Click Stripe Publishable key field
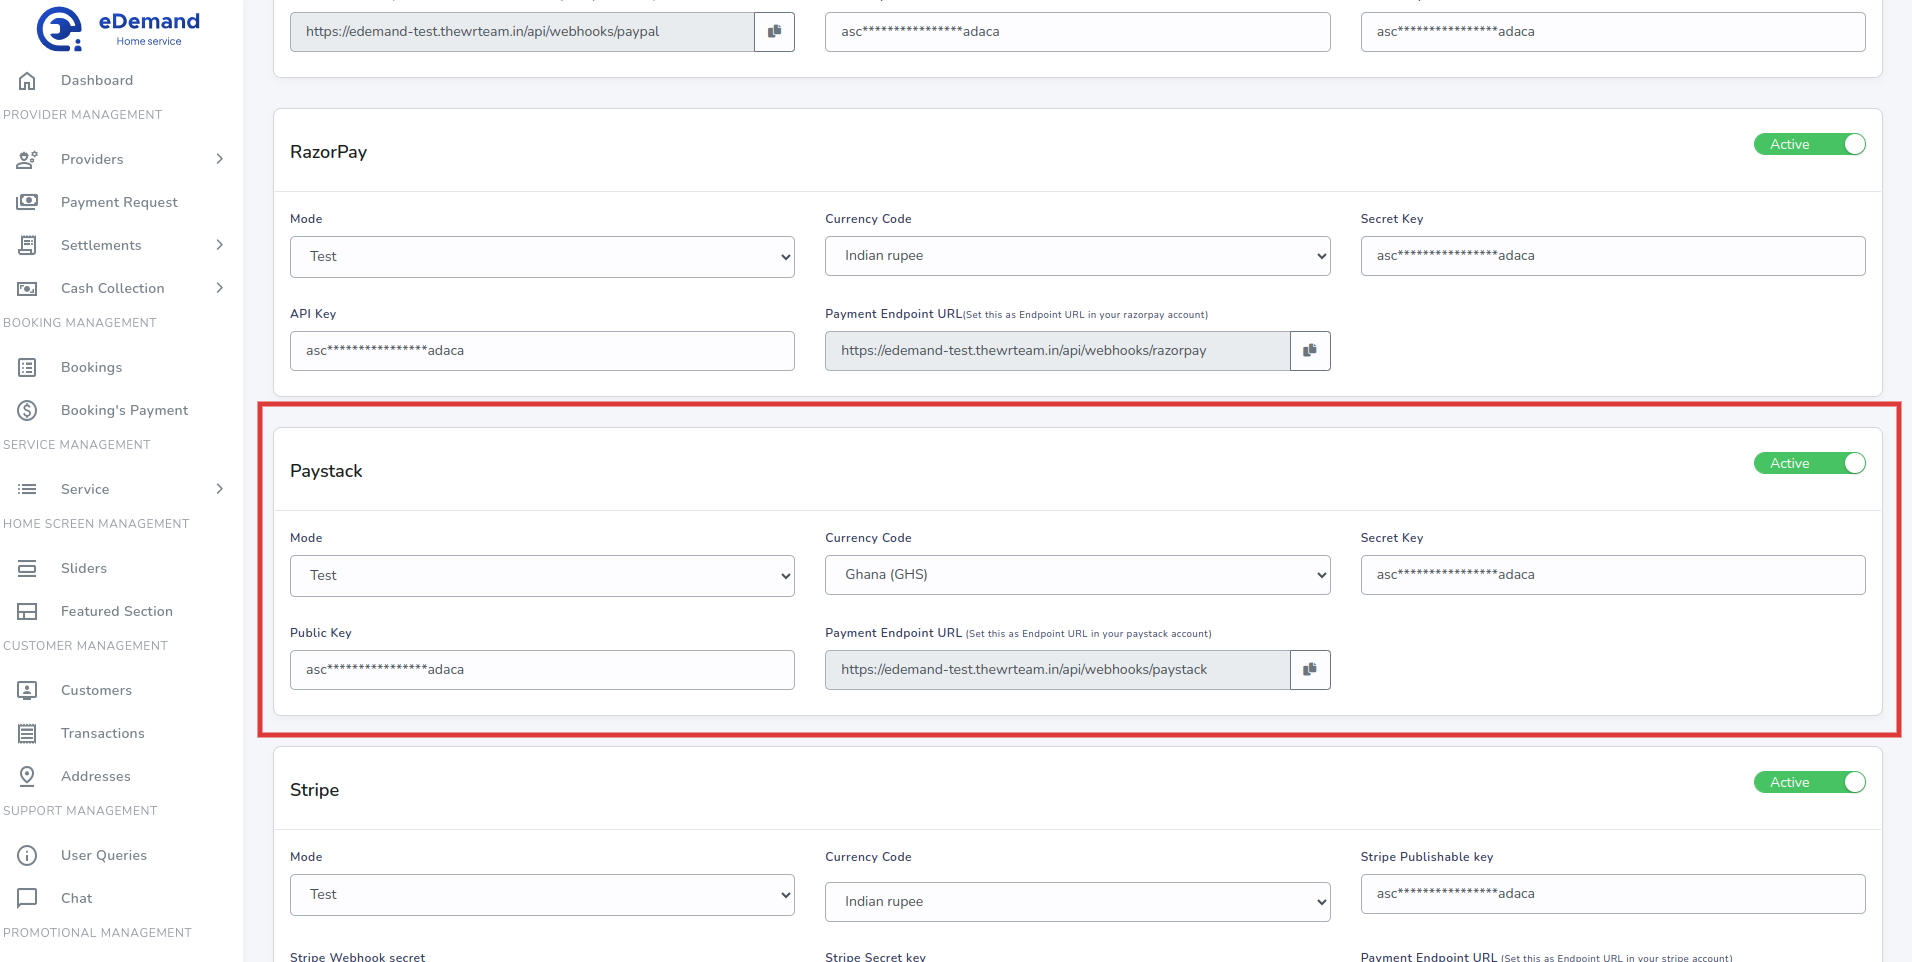Screen dimensions: 1912x962 pos(1612,894)
